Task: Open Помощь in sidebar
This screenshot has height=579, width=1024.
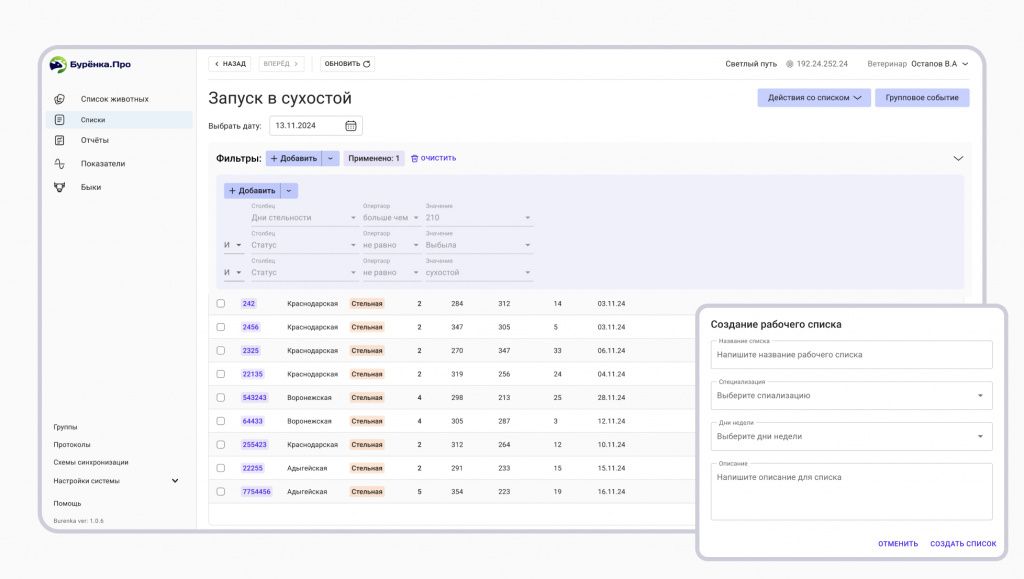Action: (67, 503)
